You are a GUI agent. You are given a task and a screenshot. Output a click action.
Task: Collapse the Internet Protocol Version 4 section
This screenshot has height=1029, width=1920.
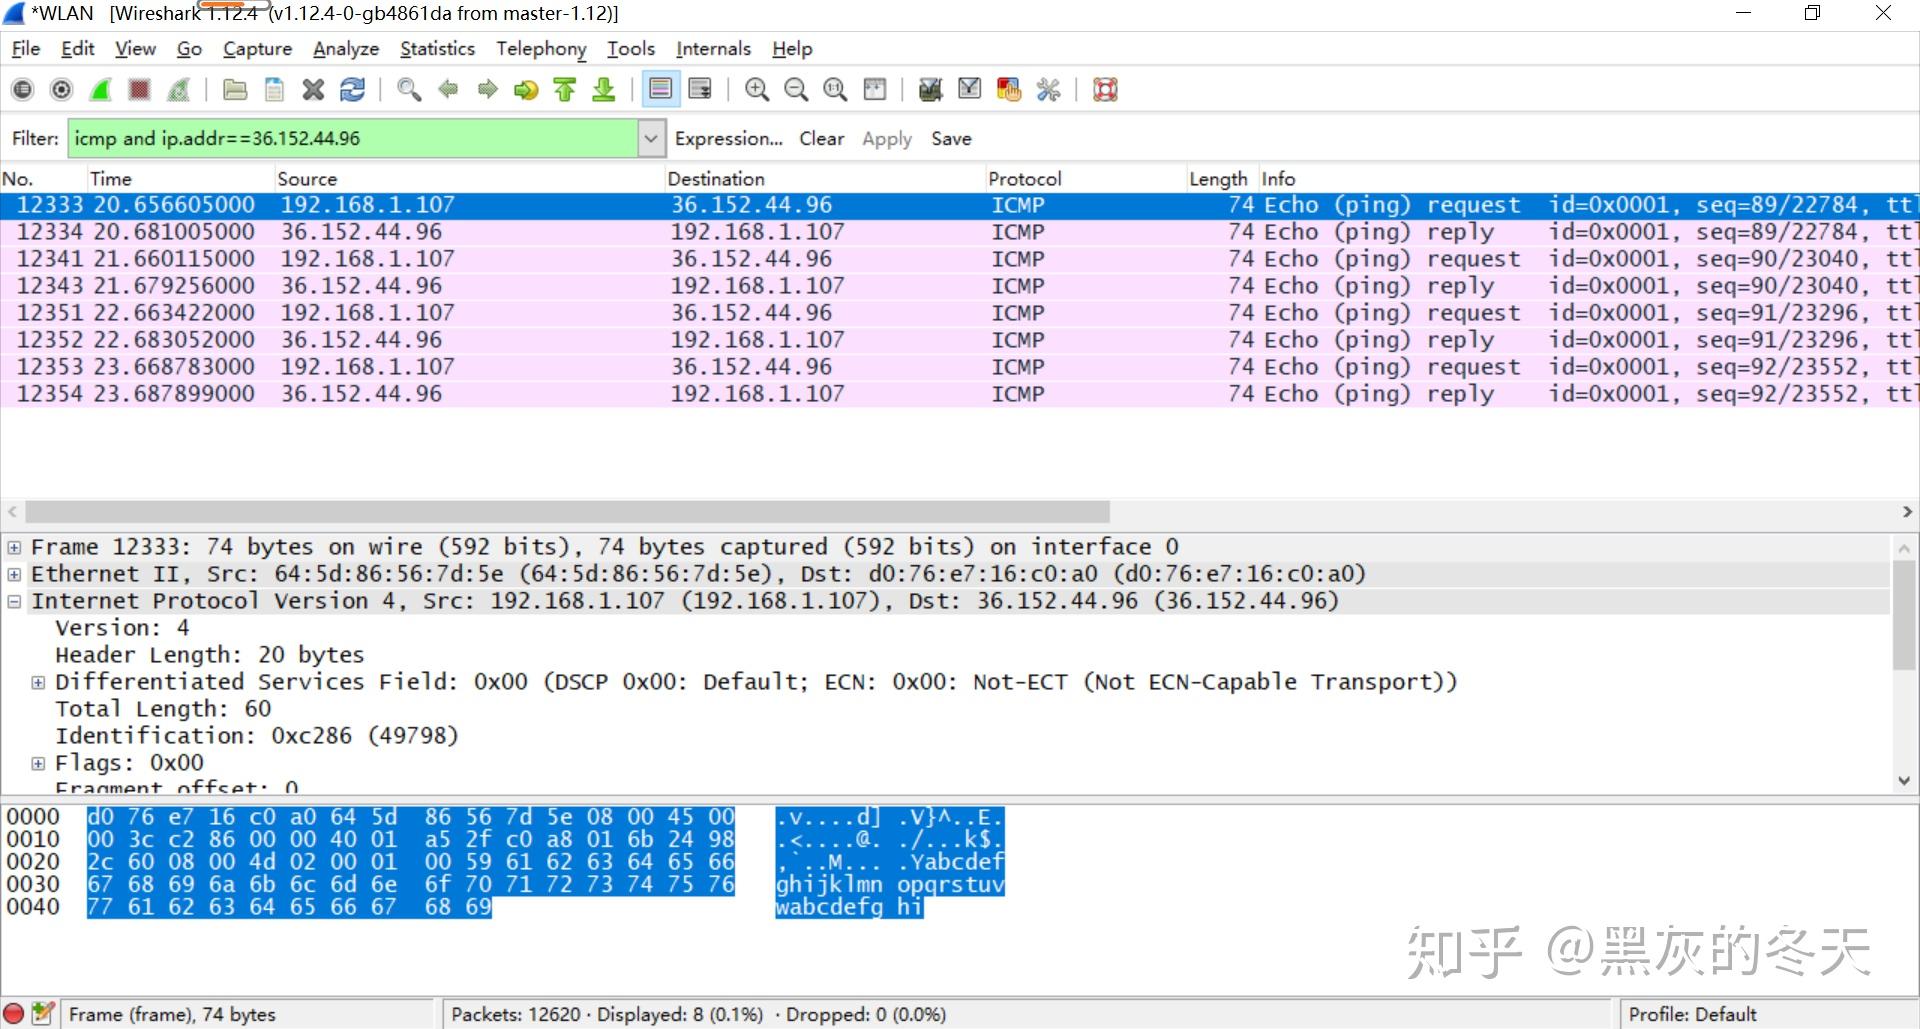(14, 600)
